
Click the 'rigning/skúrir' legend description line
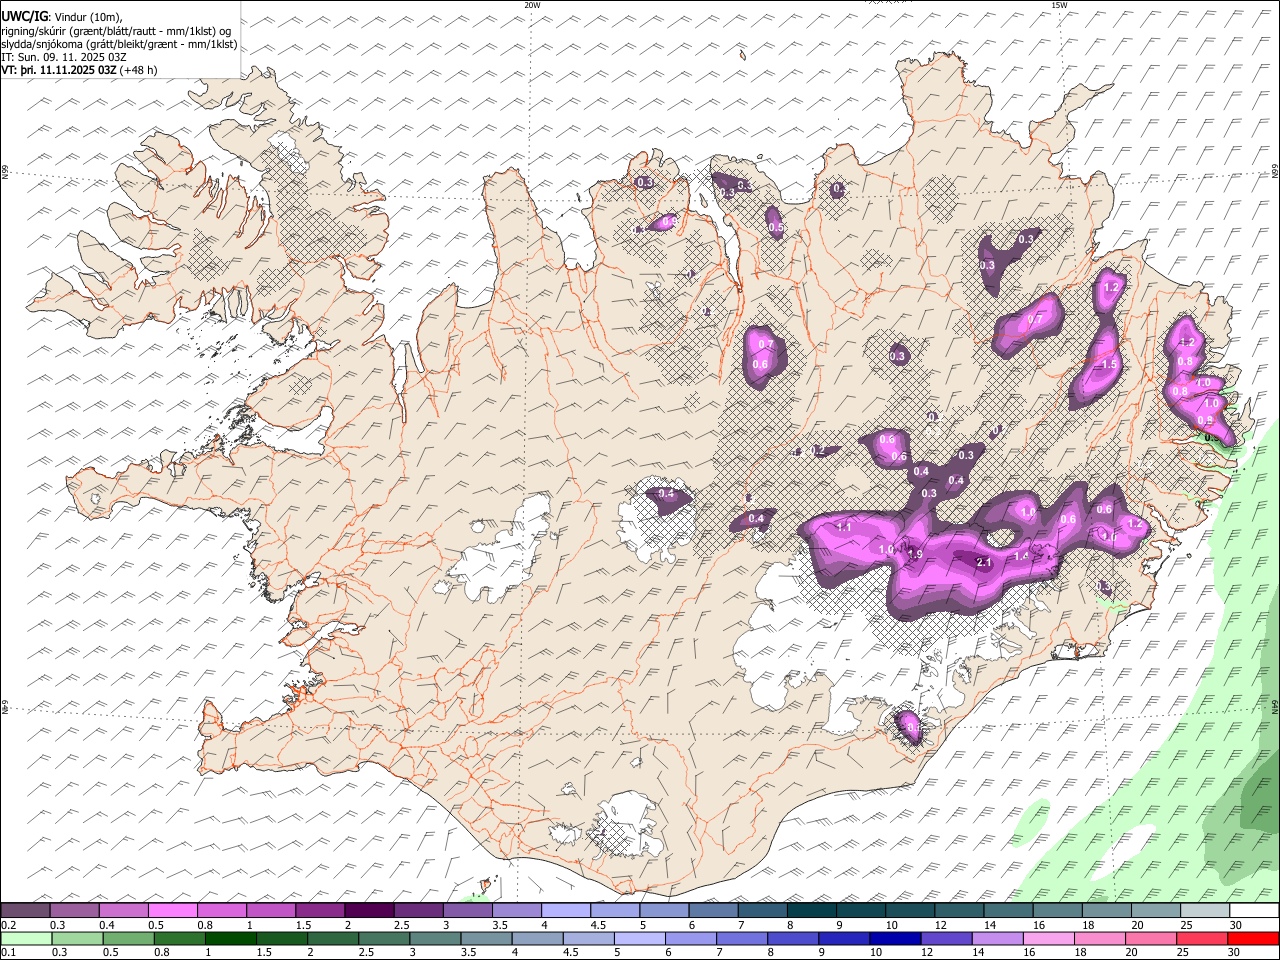click(117, 31)
